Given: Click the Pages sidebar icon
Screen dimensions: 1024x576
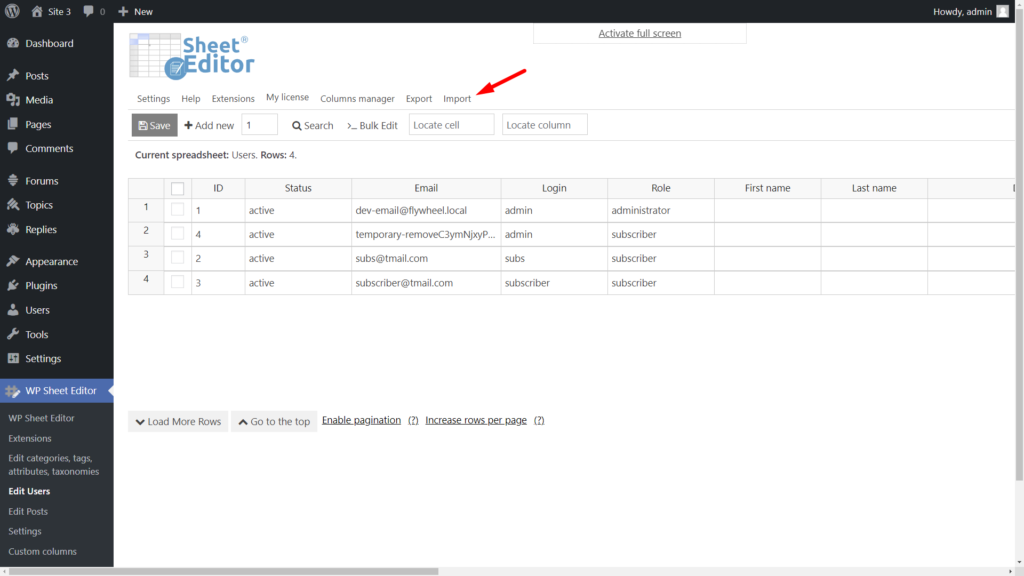Looking at the screenshot, I should coord(13,124).
